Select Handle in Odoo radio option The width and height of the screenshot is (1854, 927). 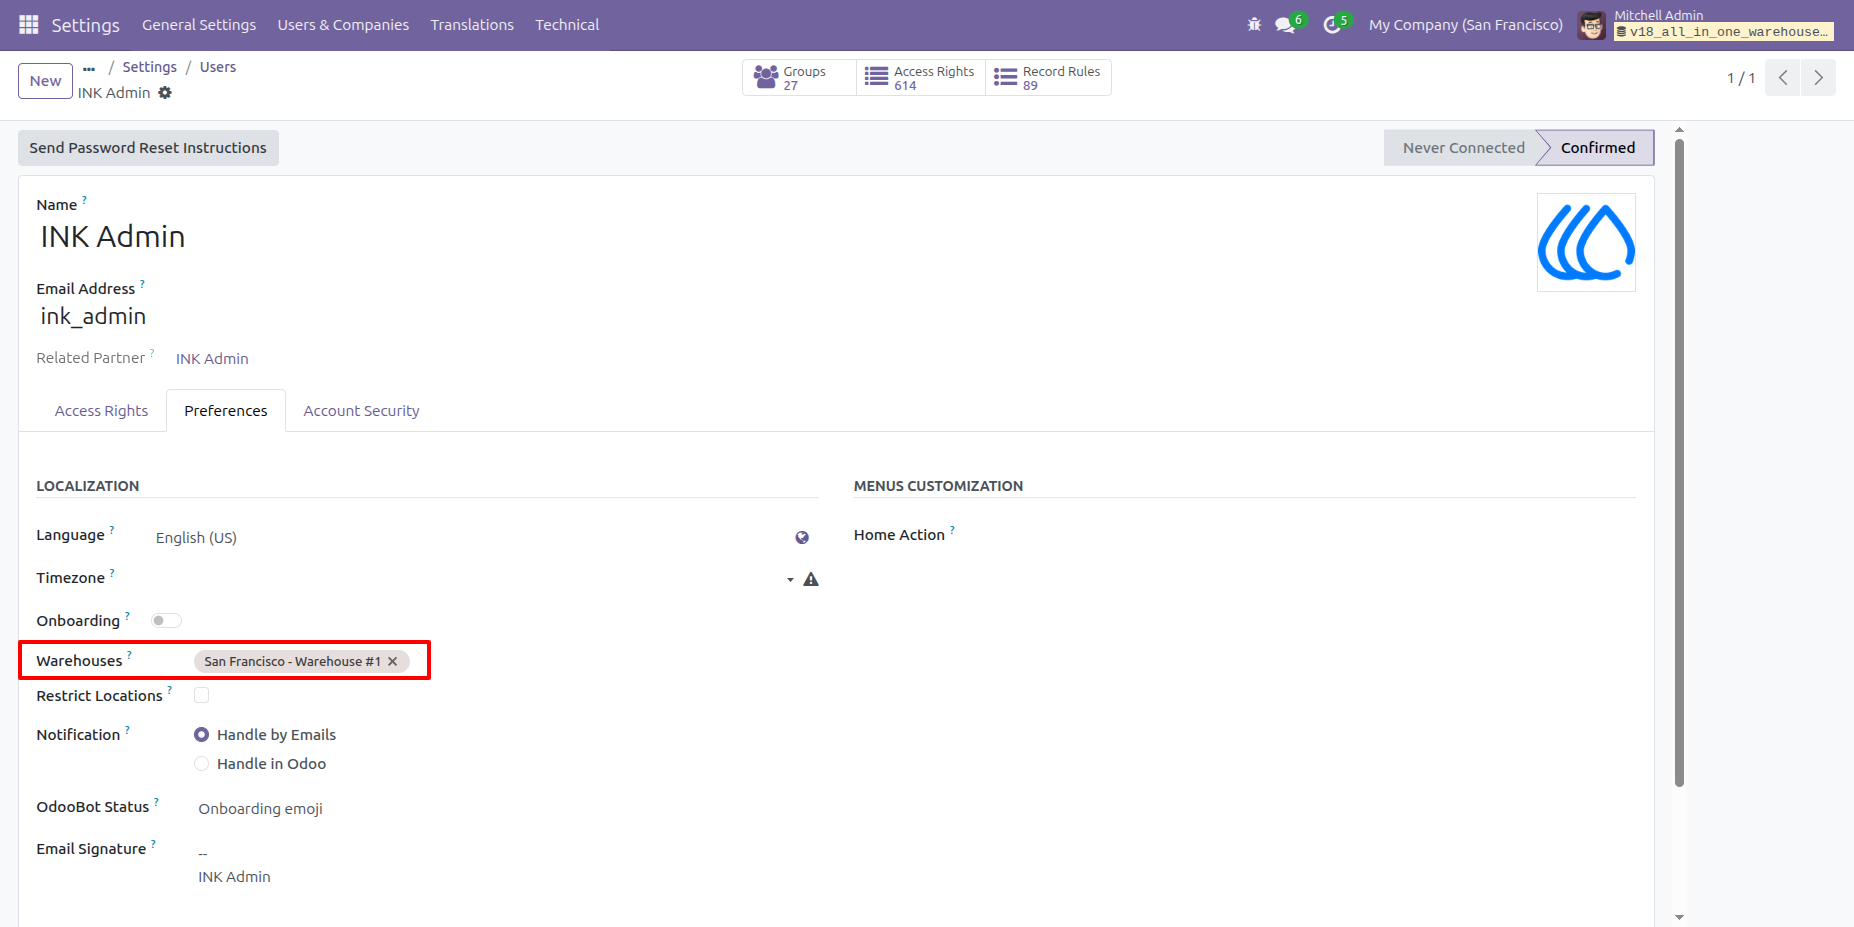[201, 764]
